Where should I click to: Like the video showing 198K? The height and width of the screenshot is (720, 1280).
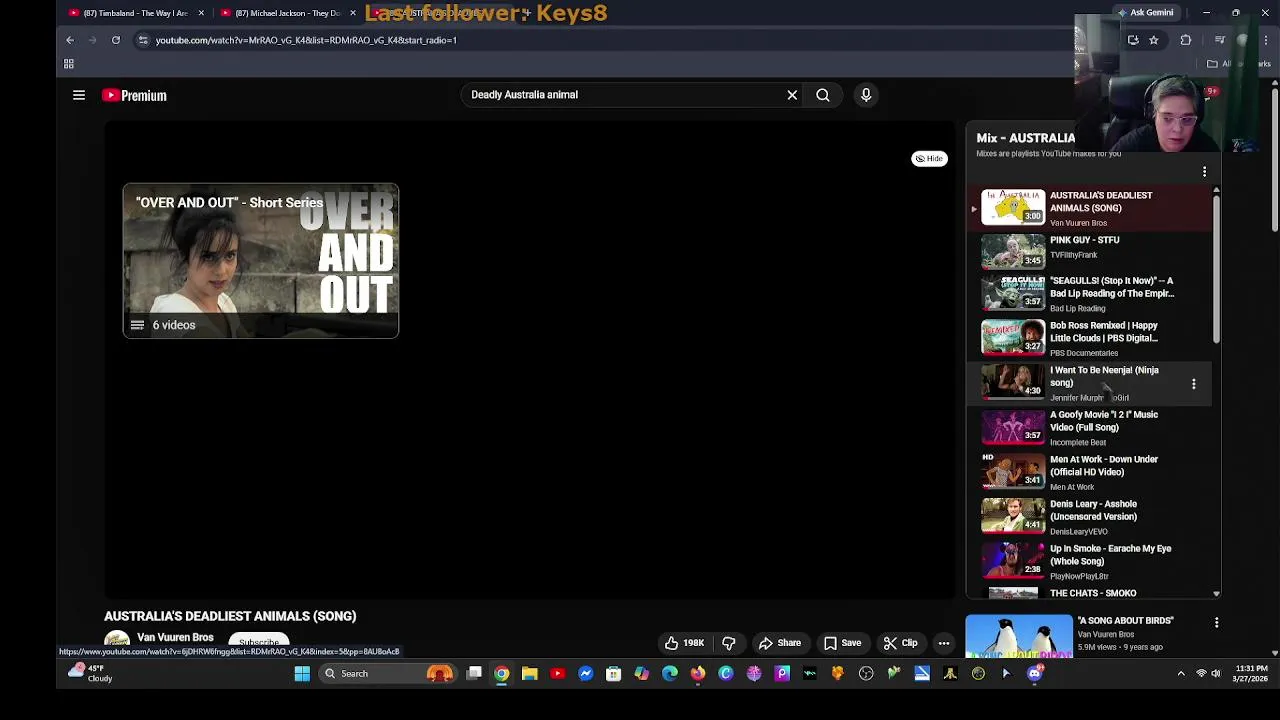click(685, 643)
